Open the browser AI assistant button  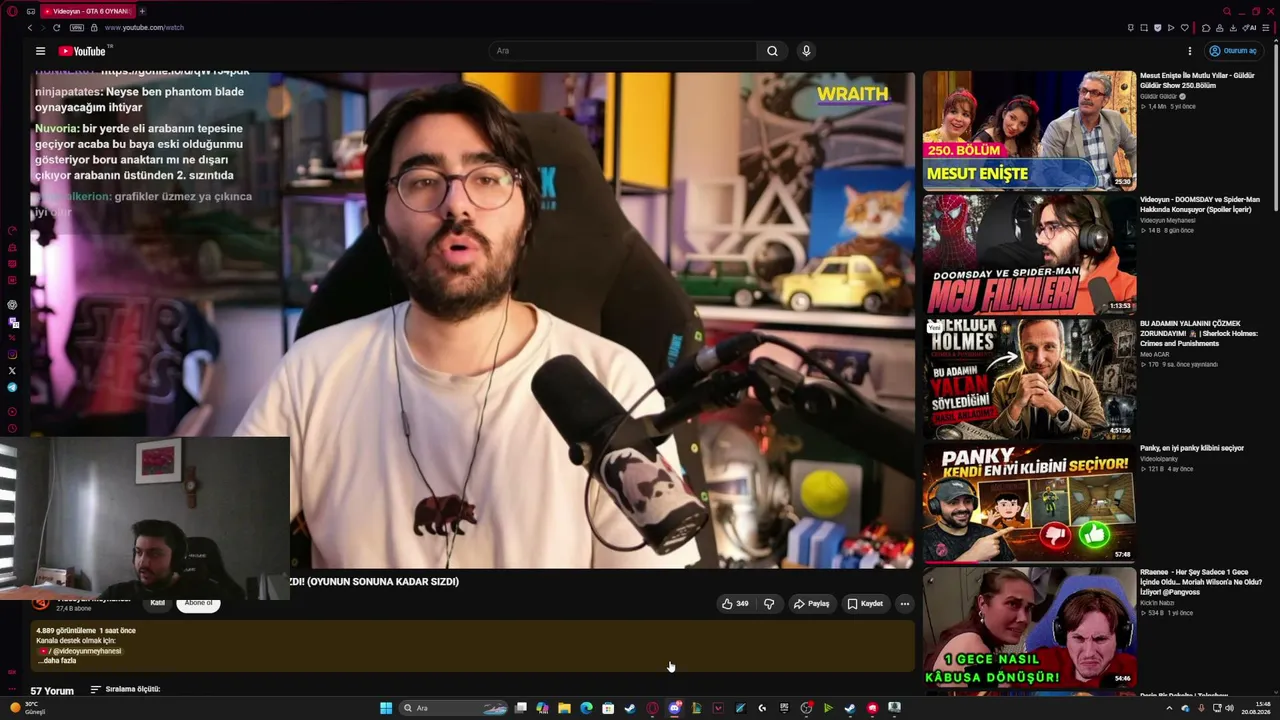(1249, 28)
